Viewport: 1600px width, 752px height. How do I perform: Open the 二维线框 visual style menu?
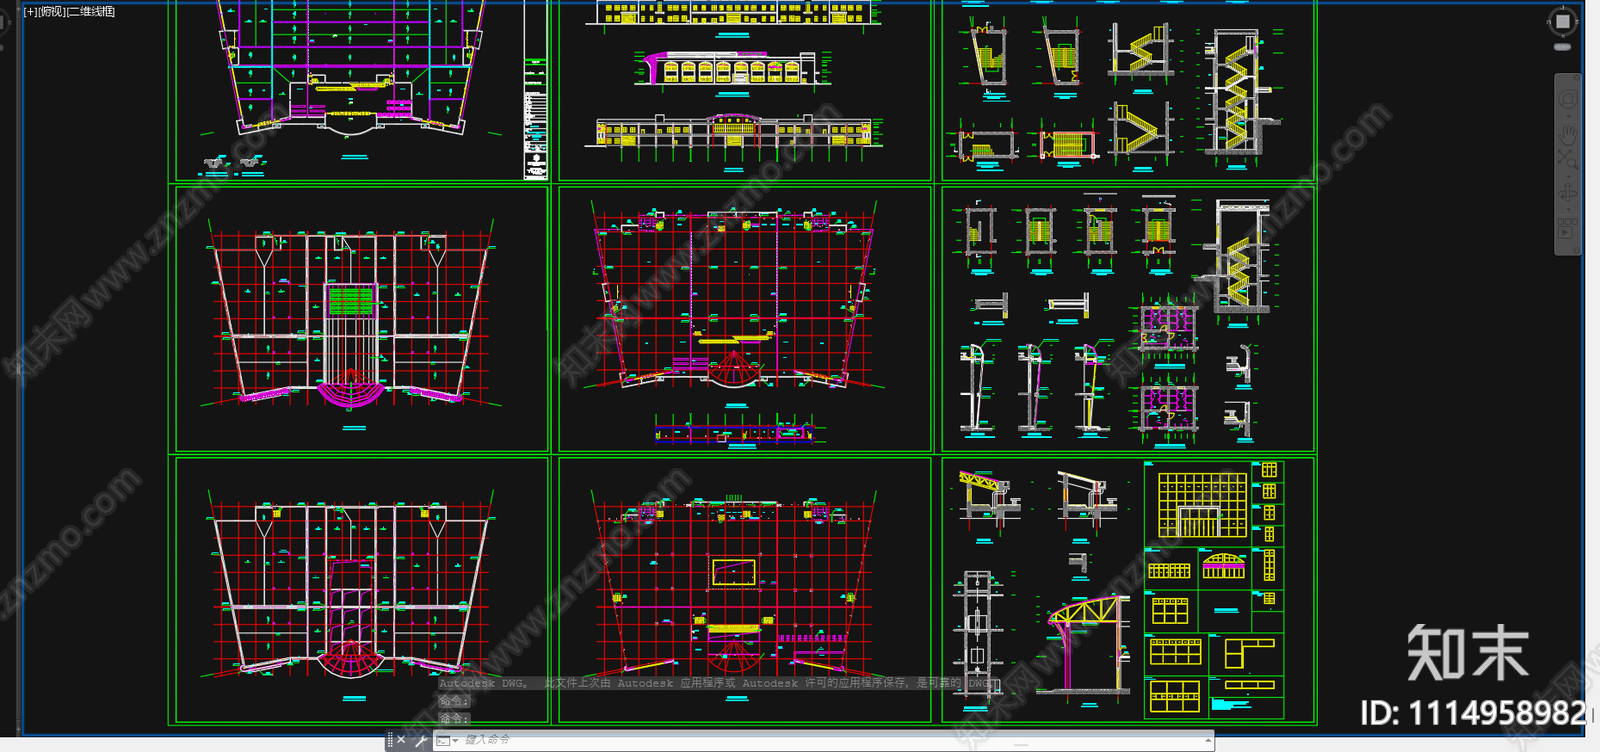click(x=90, y=12)
